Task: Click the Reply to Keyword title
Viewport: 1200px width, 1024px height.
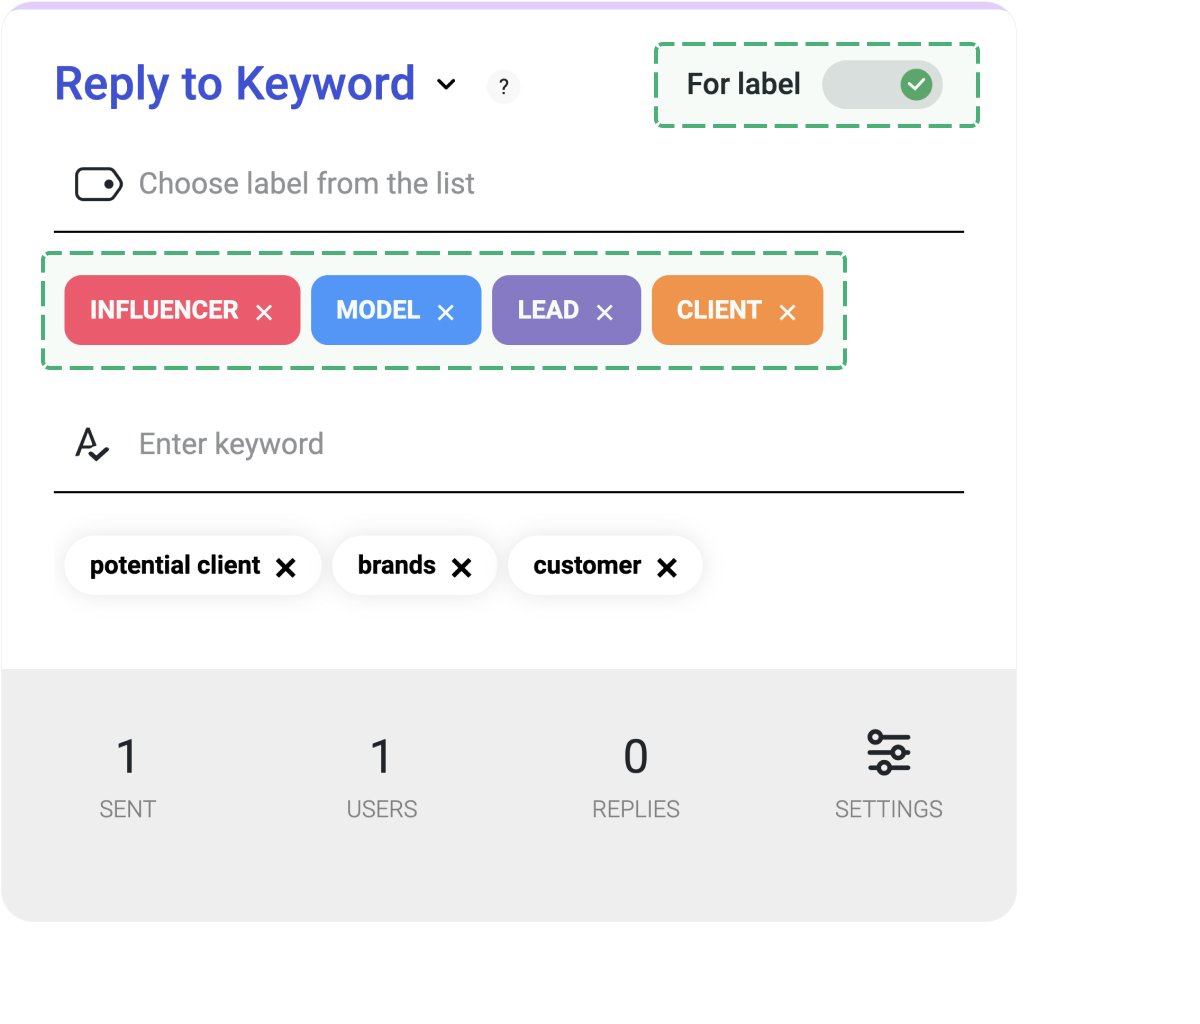Action: (x=235, y=84)
